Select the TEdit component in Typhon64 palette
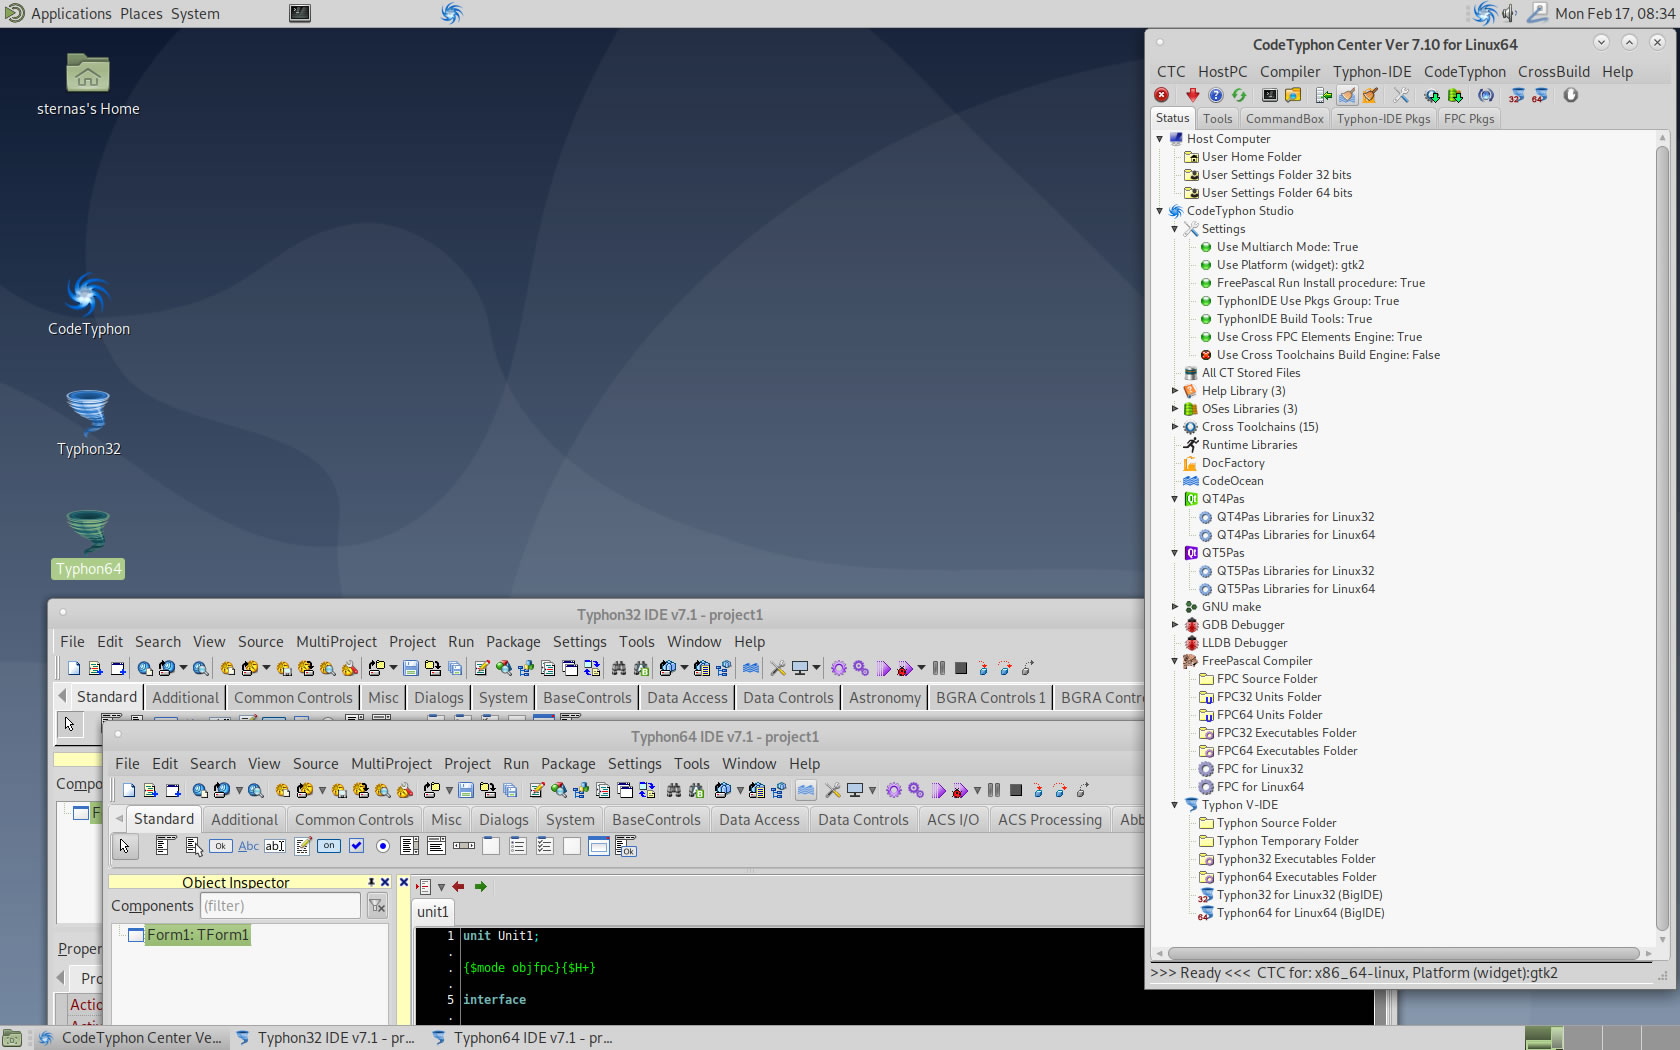The image size is (1680, 1050). 275,846
